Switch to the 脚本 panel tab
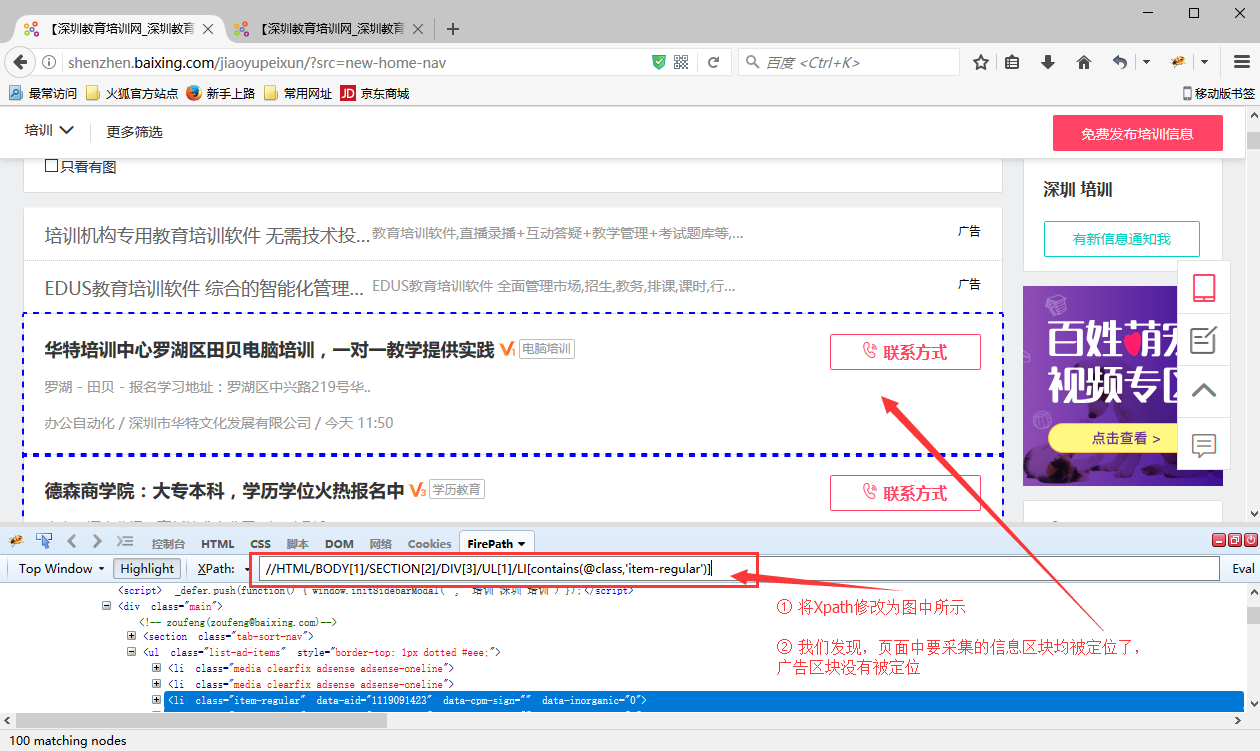The image size is (1260, 751). point(298,544)
